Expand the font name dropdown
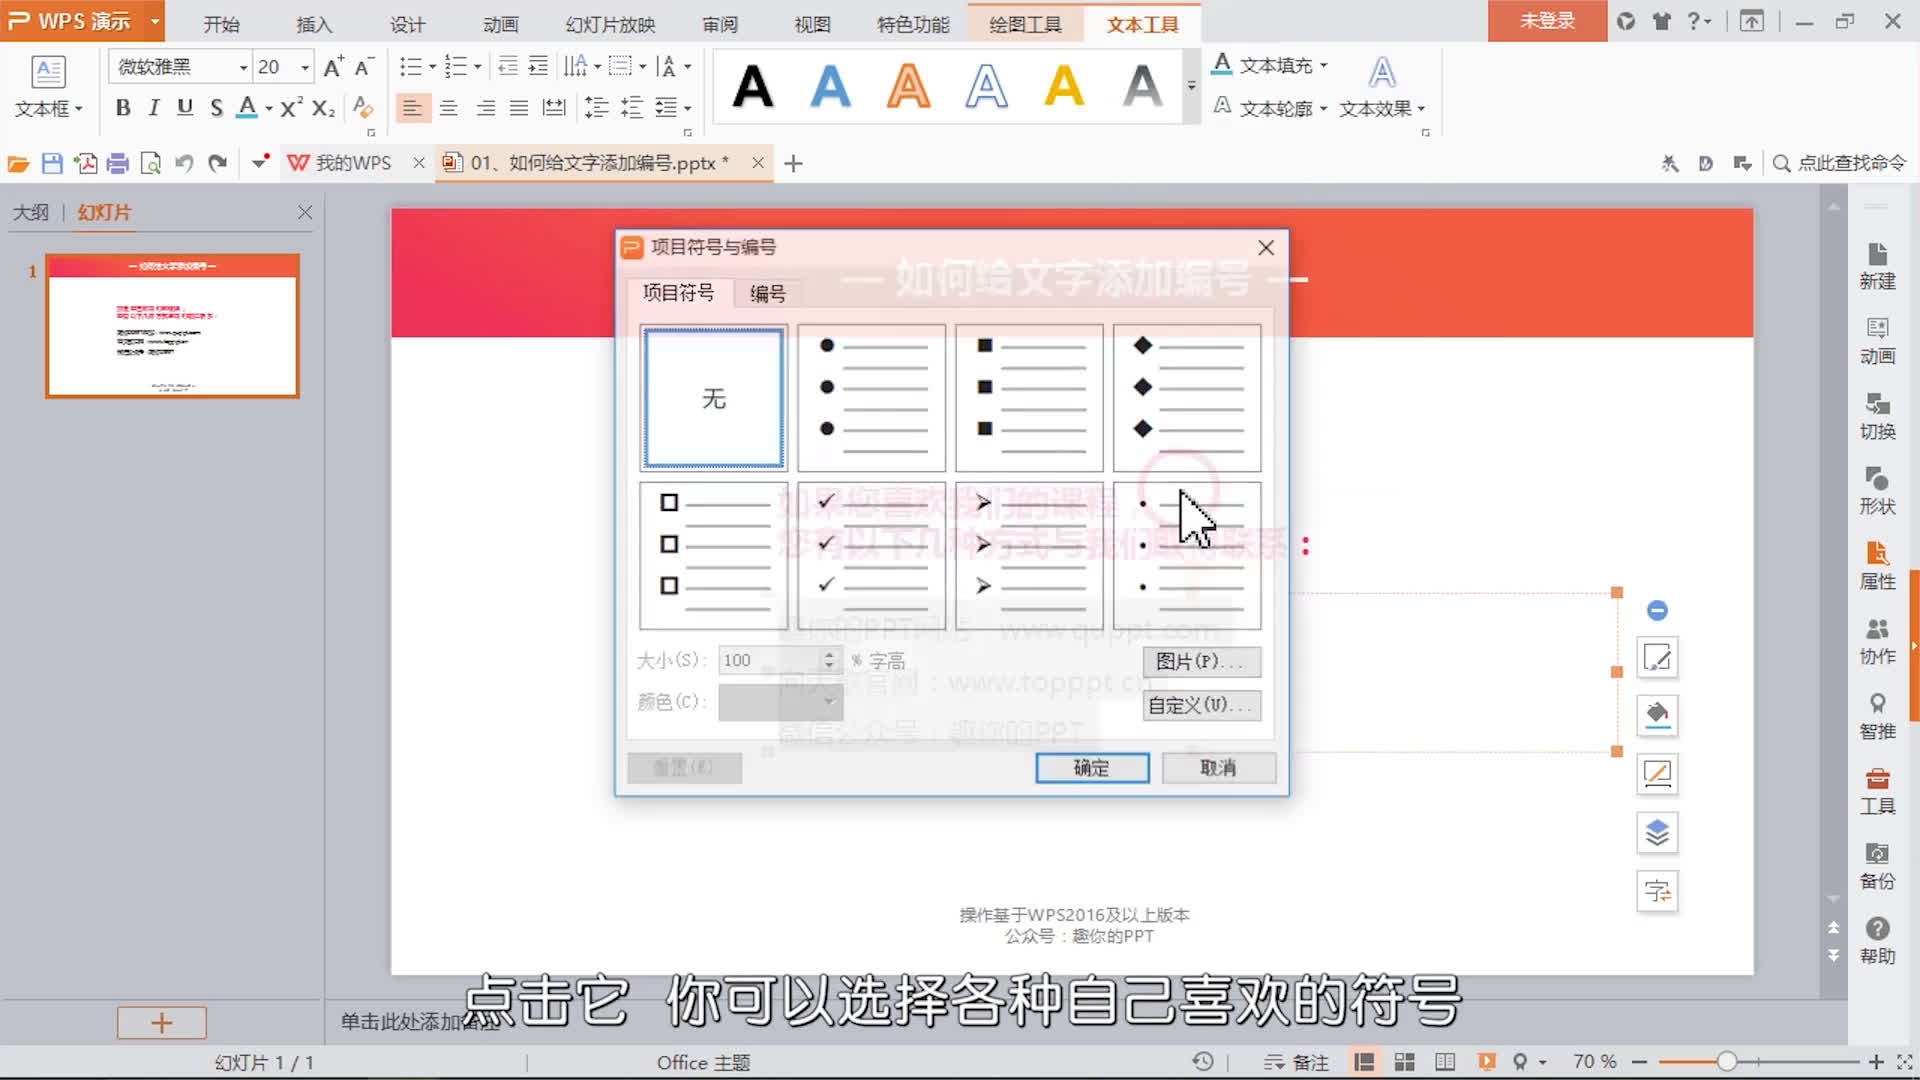The image size is (1920, 1080). point(243,67)
